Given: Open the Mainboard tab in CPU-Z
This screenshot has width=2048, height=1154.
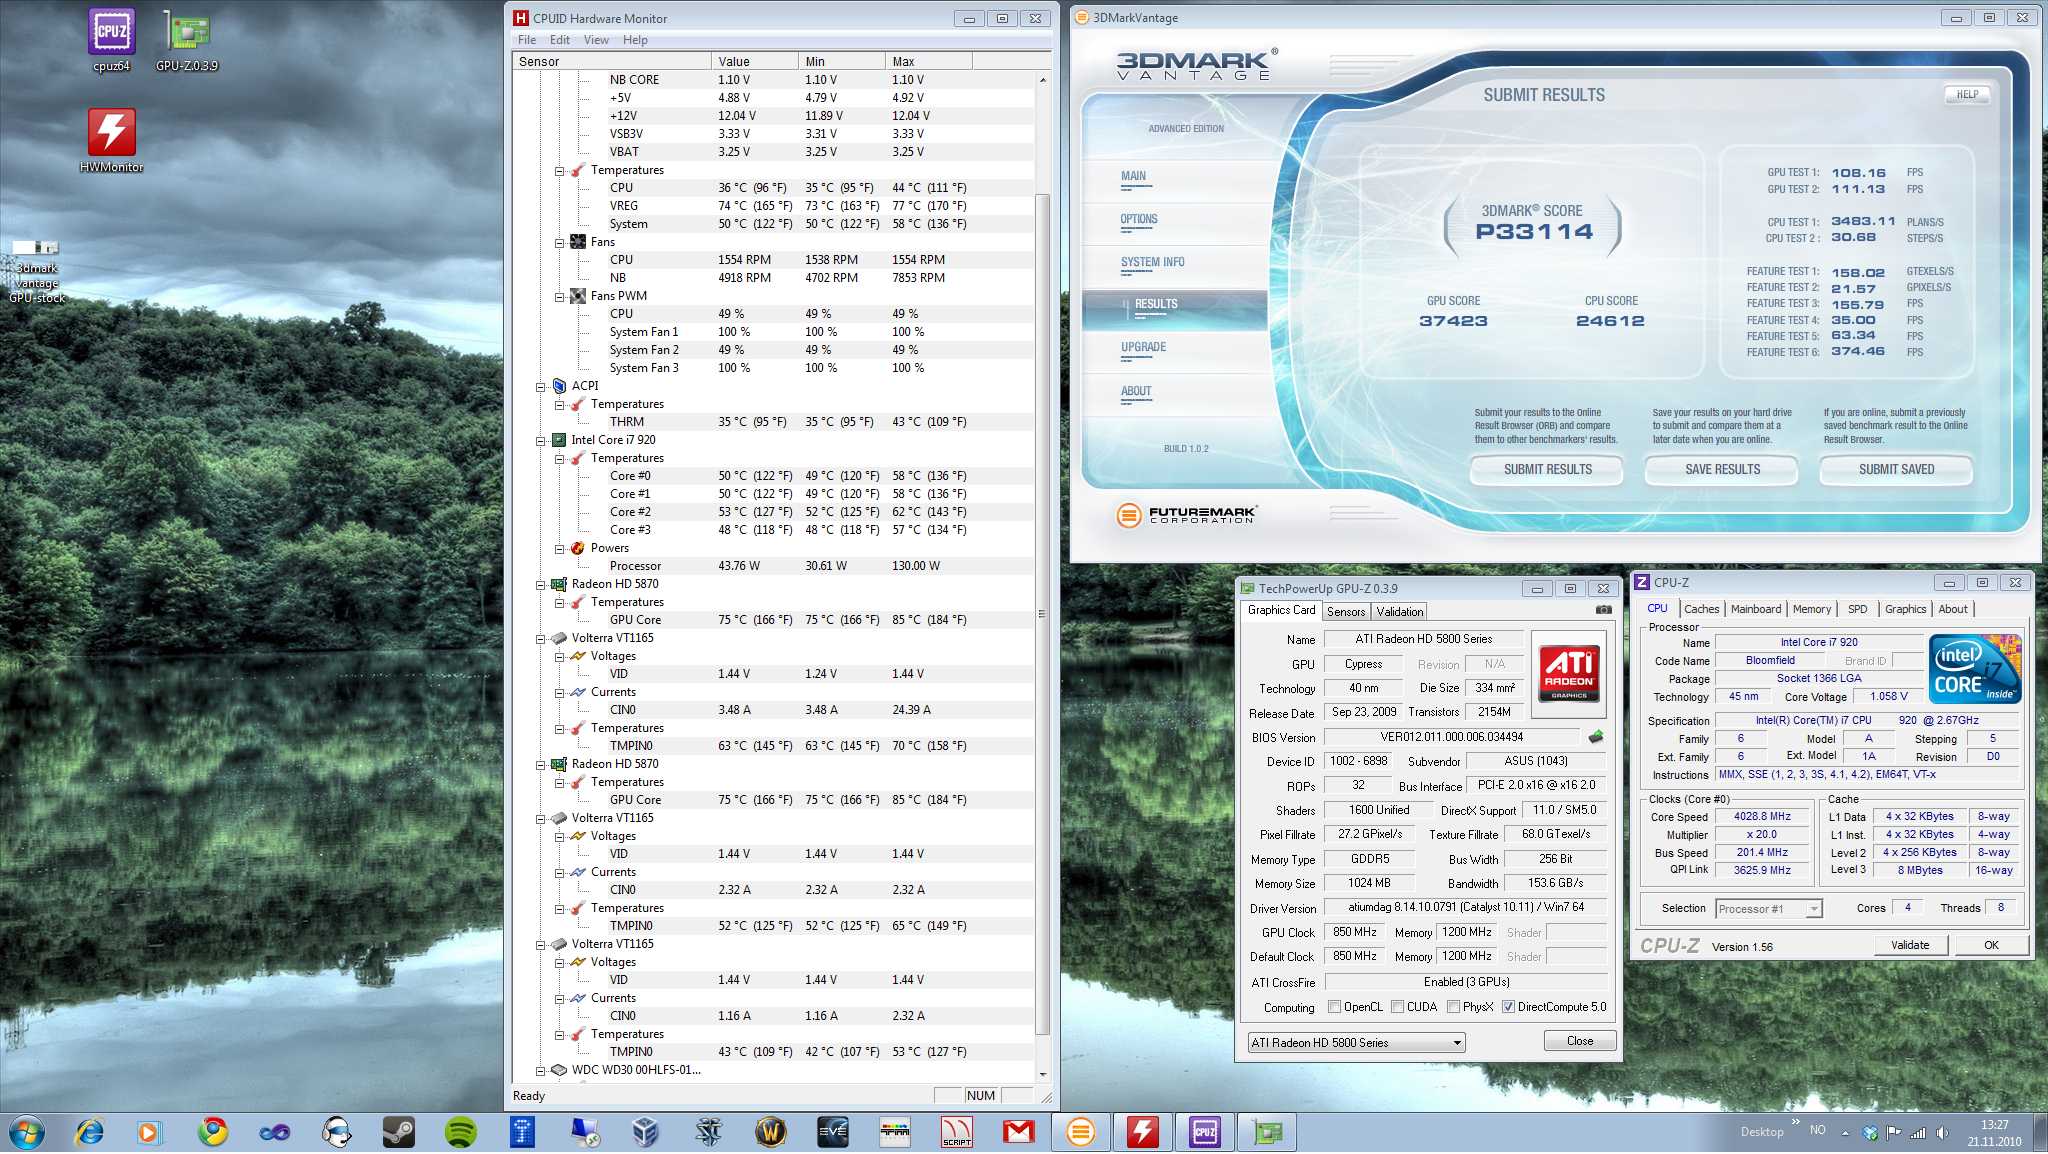Looking at the screenshot, I should (1756, 609).
